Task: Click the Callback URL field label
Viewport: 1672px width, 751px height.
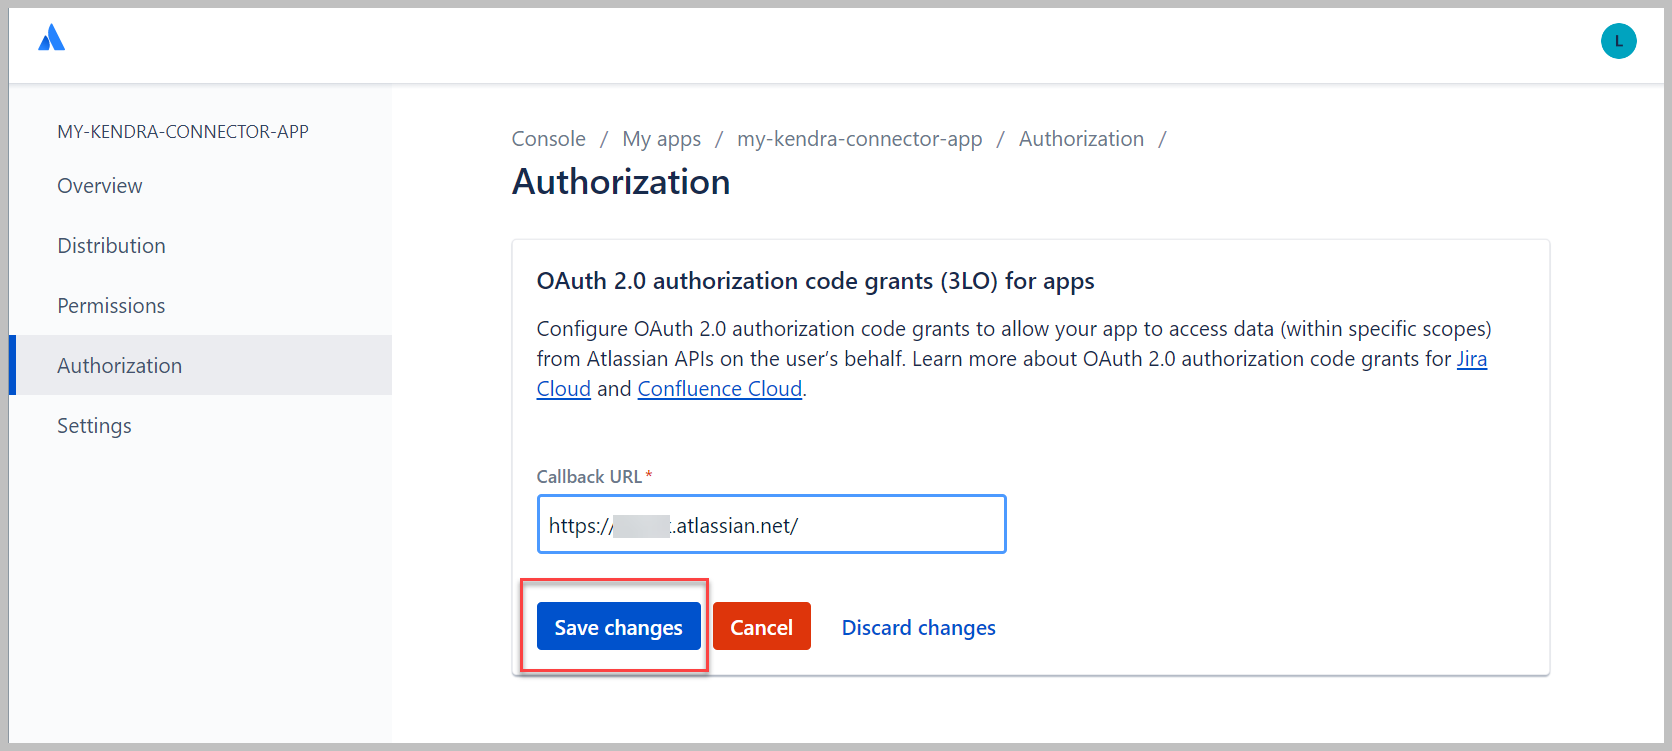Action: tap(590, 477)
